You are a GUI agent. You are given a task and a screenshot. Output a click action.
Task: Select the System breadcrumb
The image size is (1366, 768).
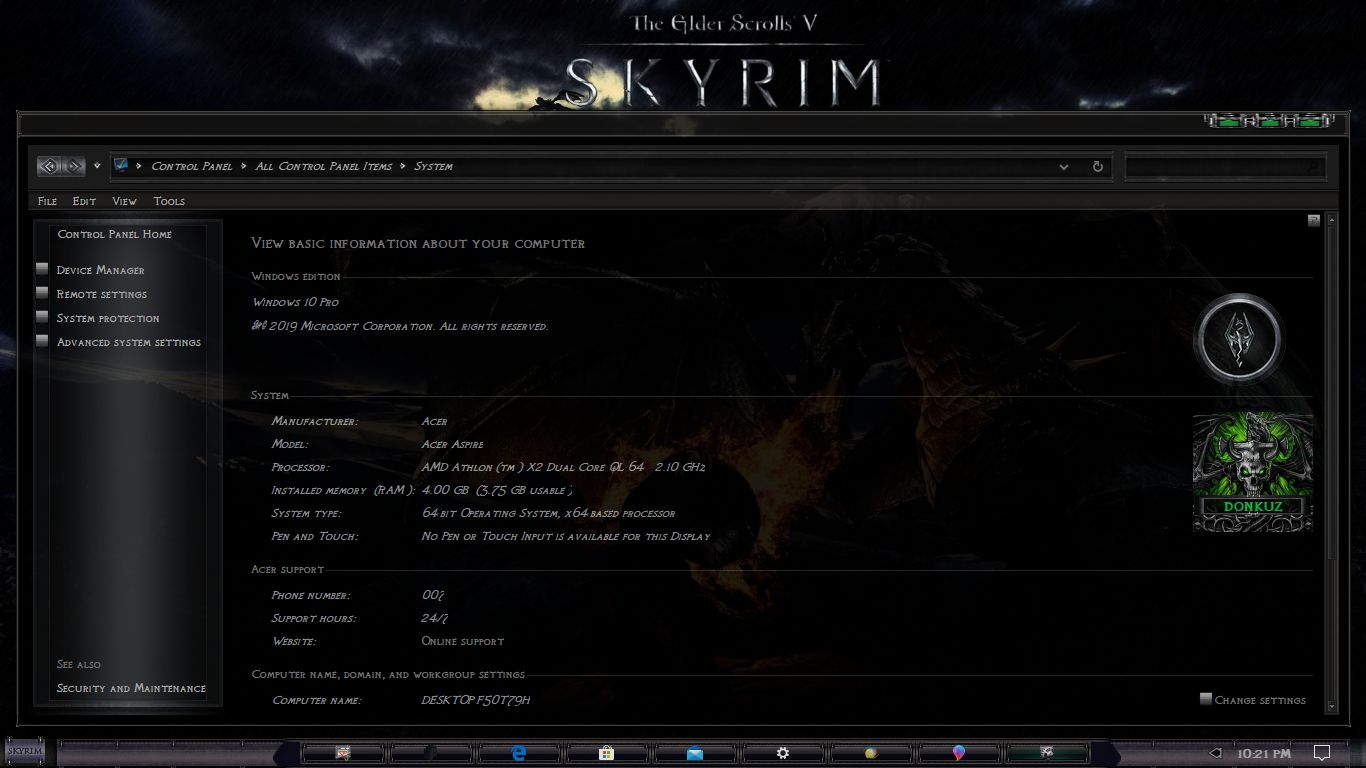(x=433, y=166)
